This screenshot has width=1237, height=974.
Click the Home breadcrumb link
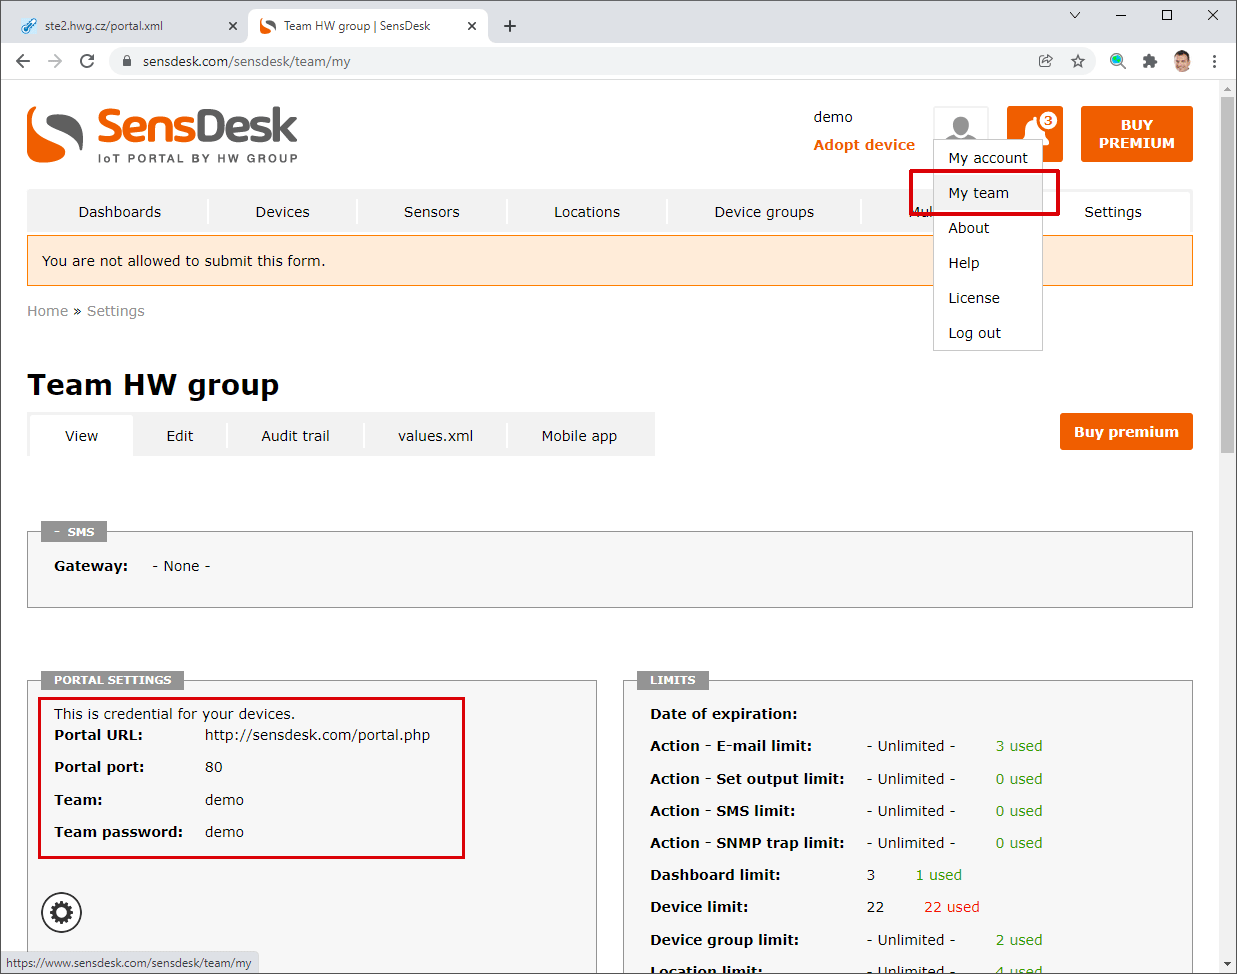[x=48, y=311]
